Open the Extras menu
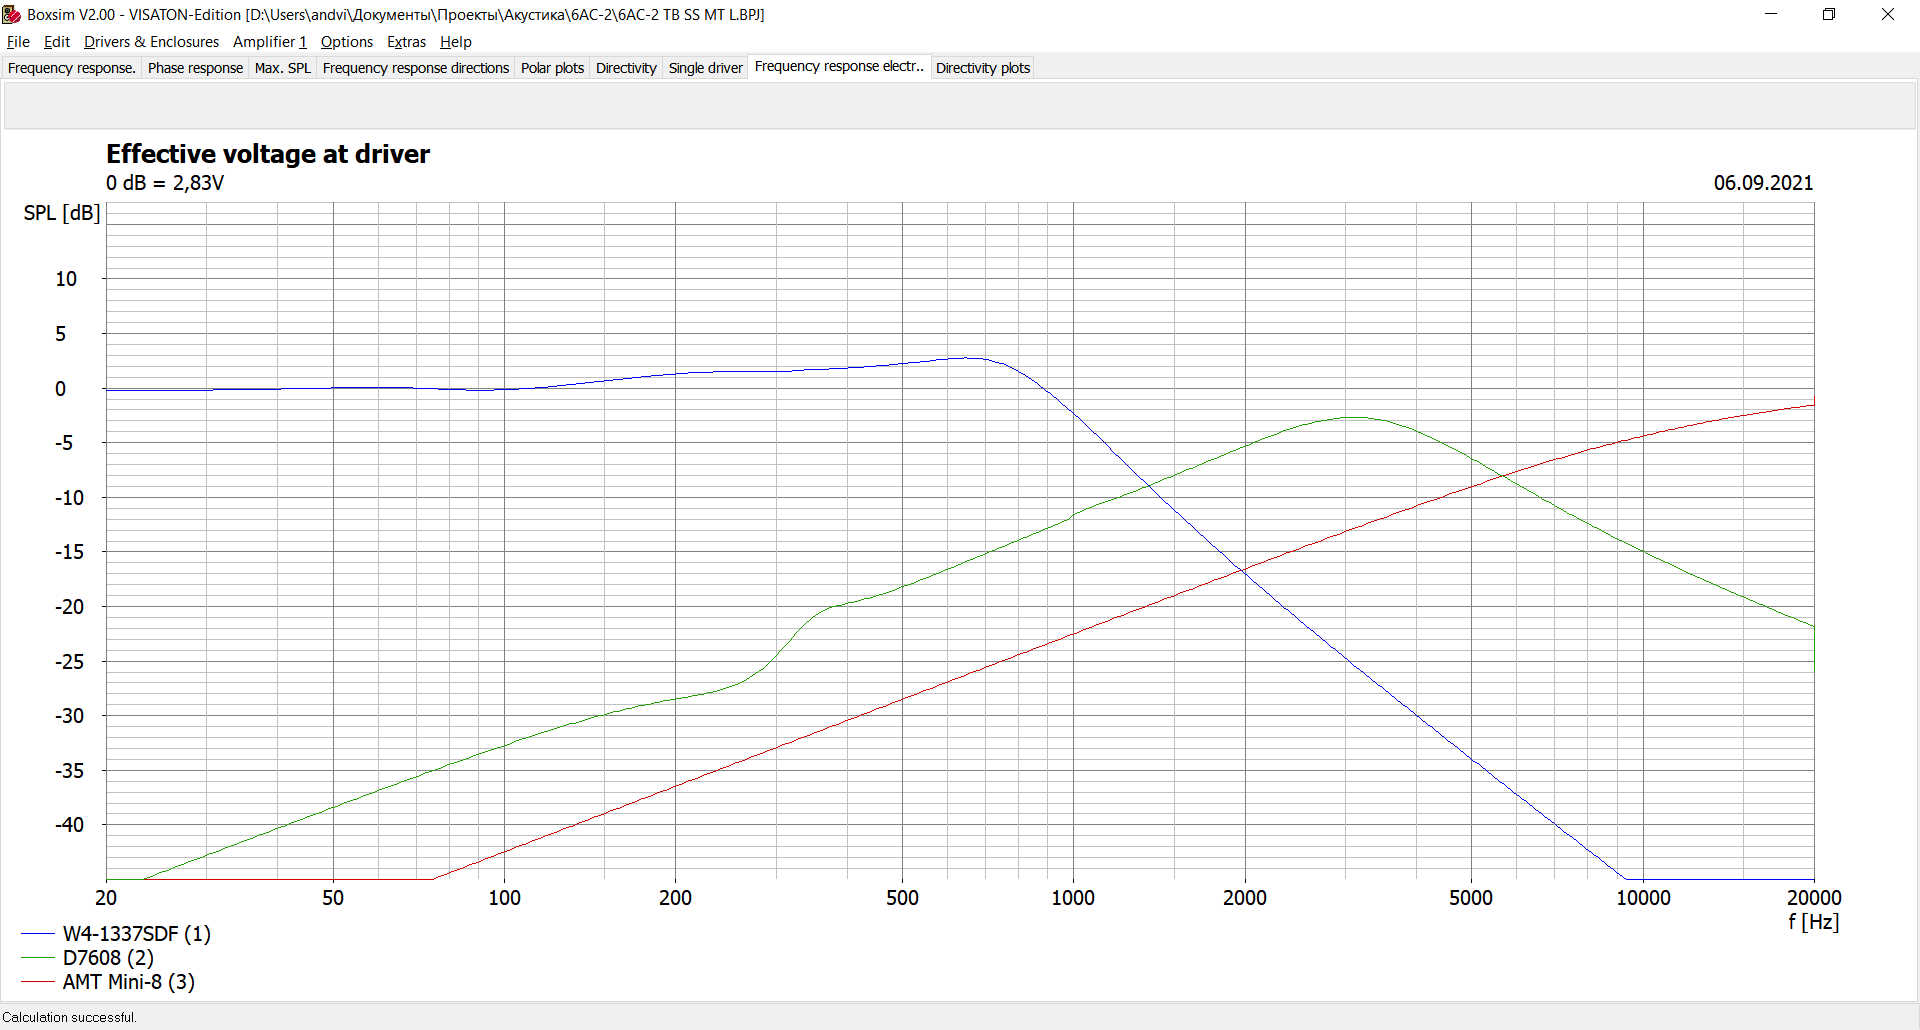The image size is (1920, 1030). coord(406,42)
